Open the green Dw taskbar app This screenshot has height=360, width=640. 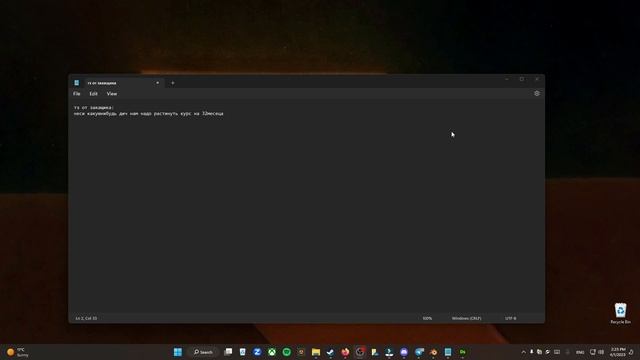(x=462, y=352)
